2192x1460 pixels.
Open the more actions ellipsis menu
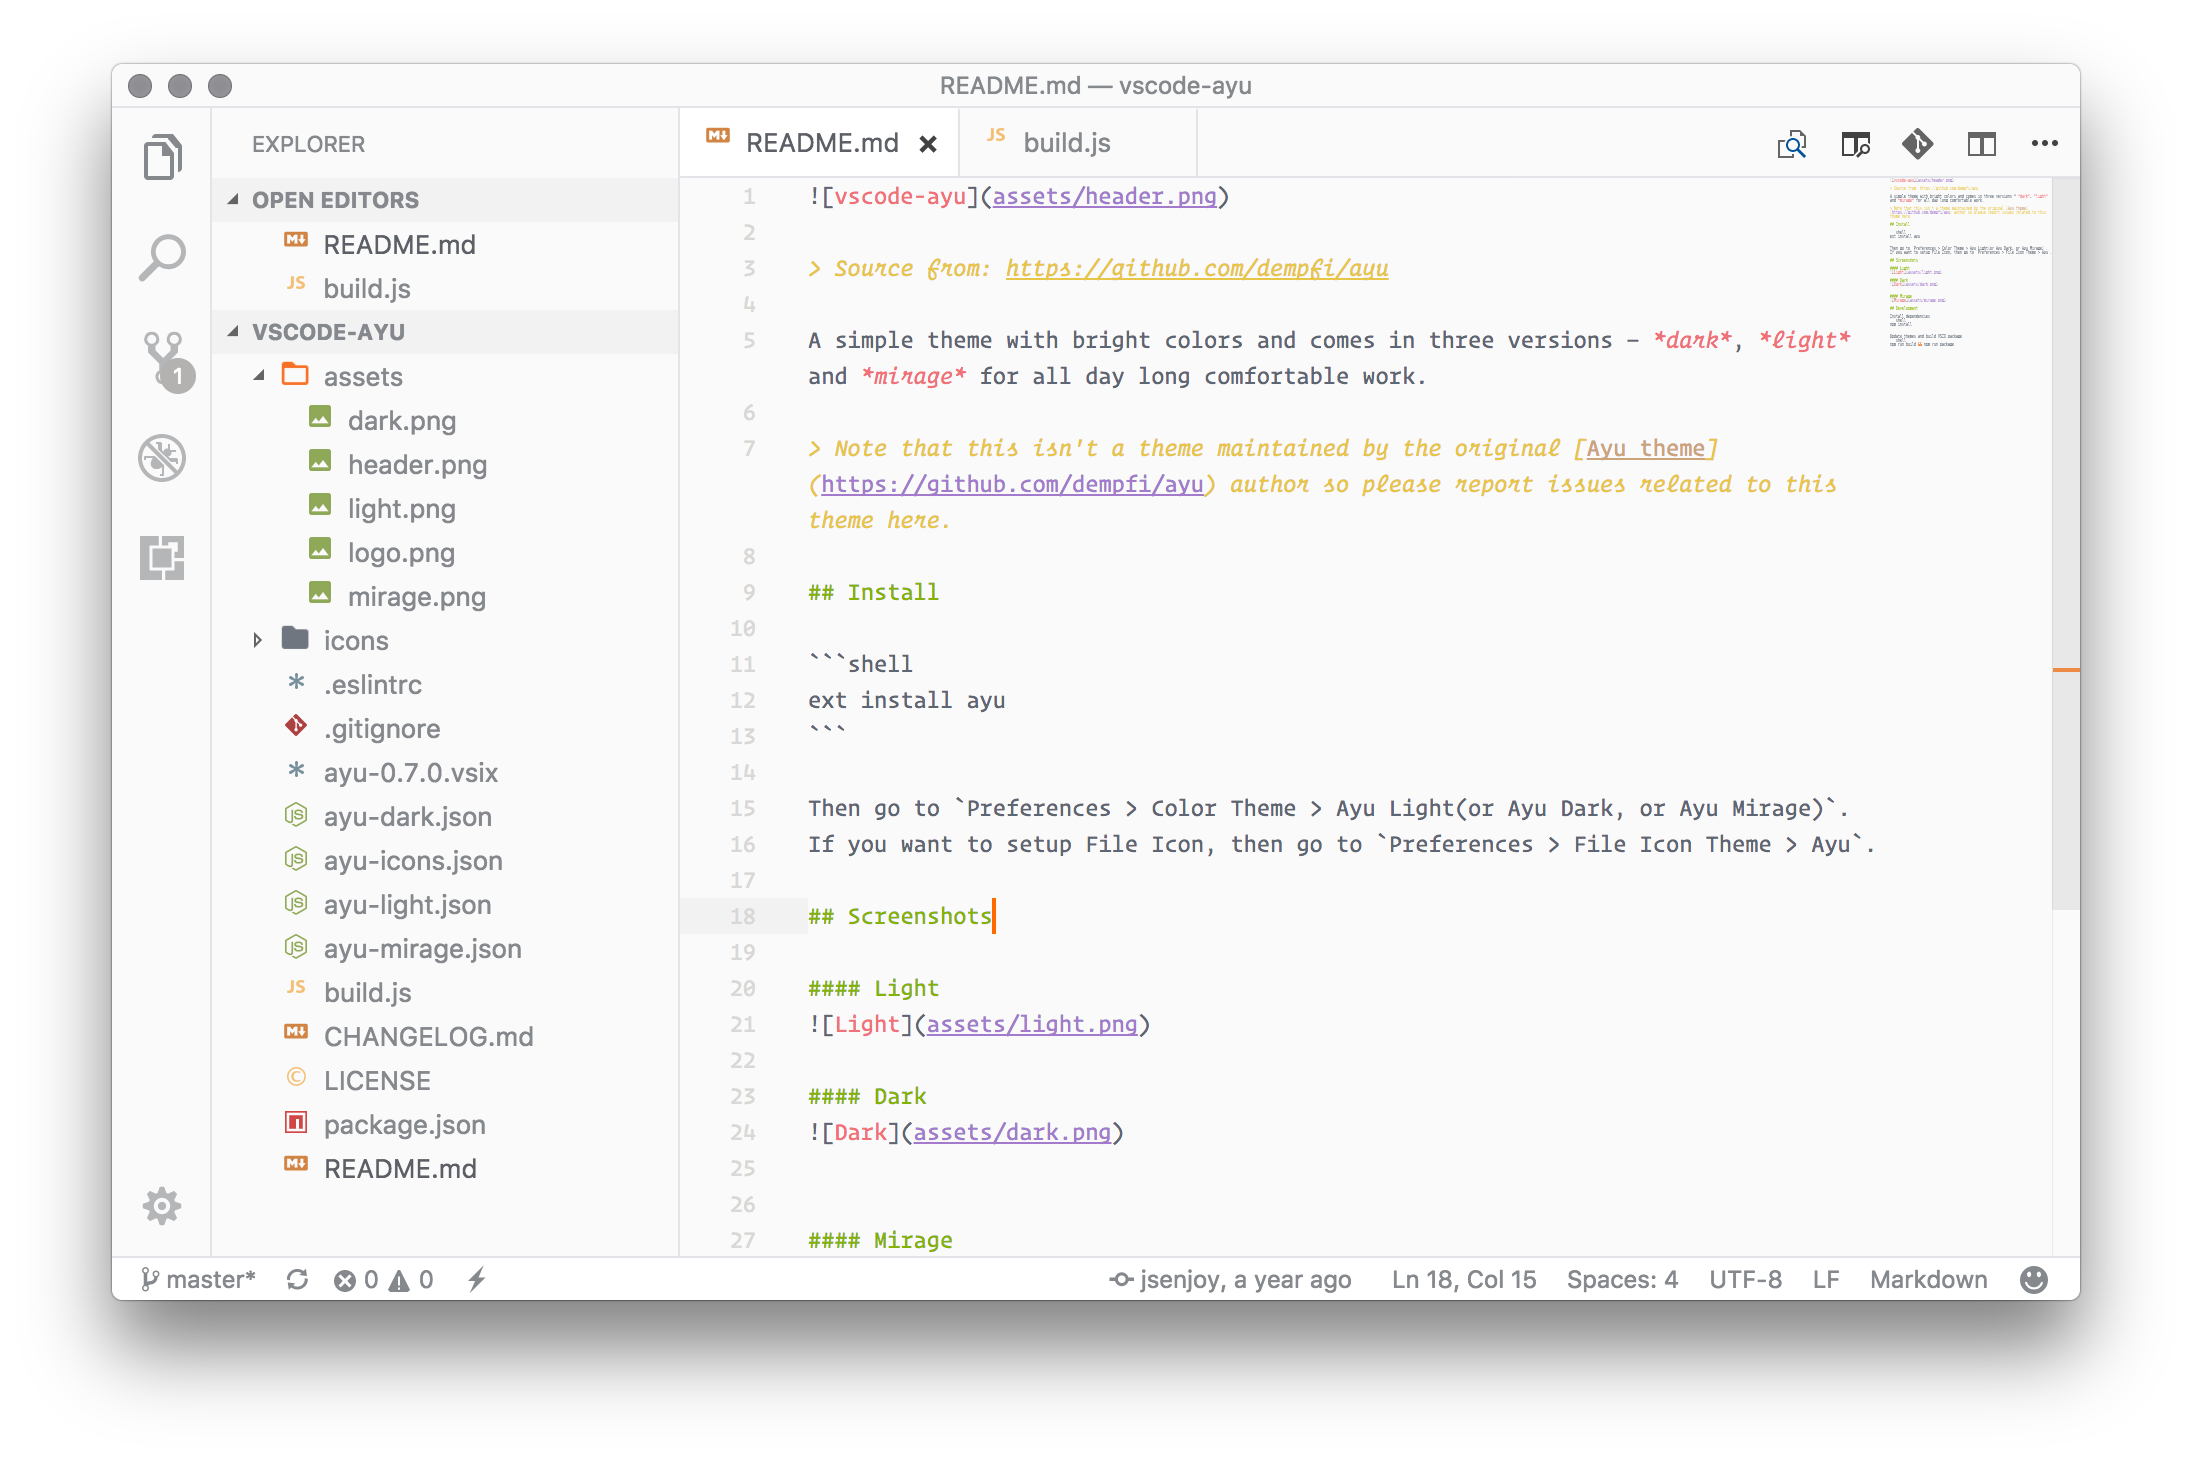click(2044, 144)
